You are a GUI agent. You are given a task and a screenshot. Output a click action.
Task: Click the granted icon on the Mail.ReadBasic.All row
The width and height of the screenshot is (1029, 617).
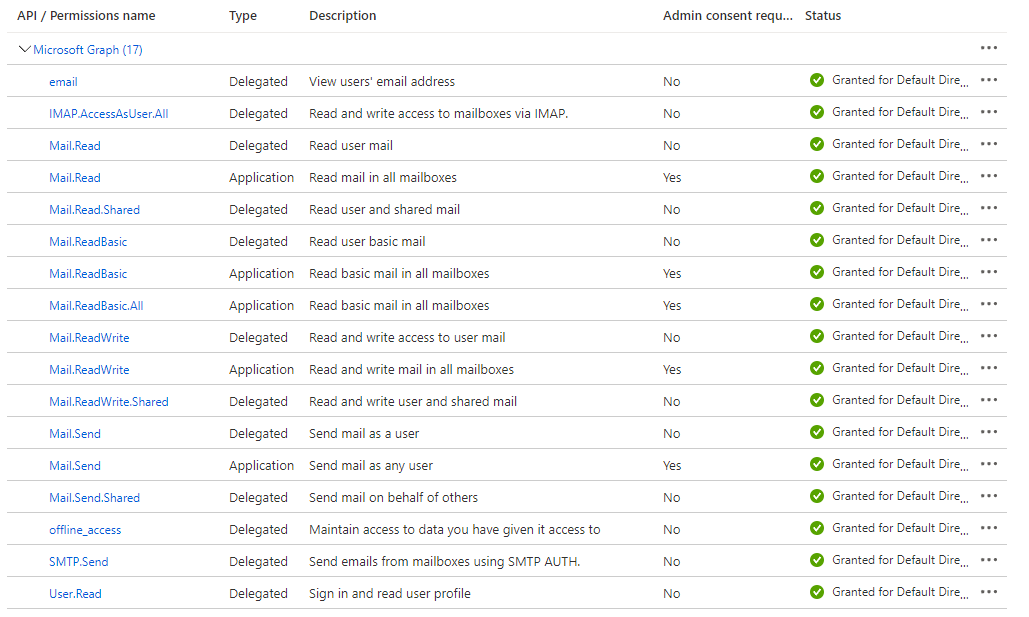pyautogui.click(x=818, y=304)
